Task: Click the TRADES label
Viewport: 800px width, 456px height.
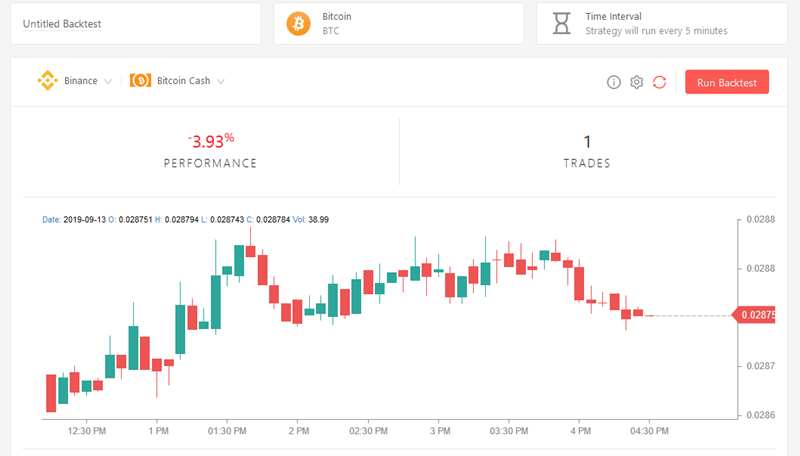Action: coord(587,163)
